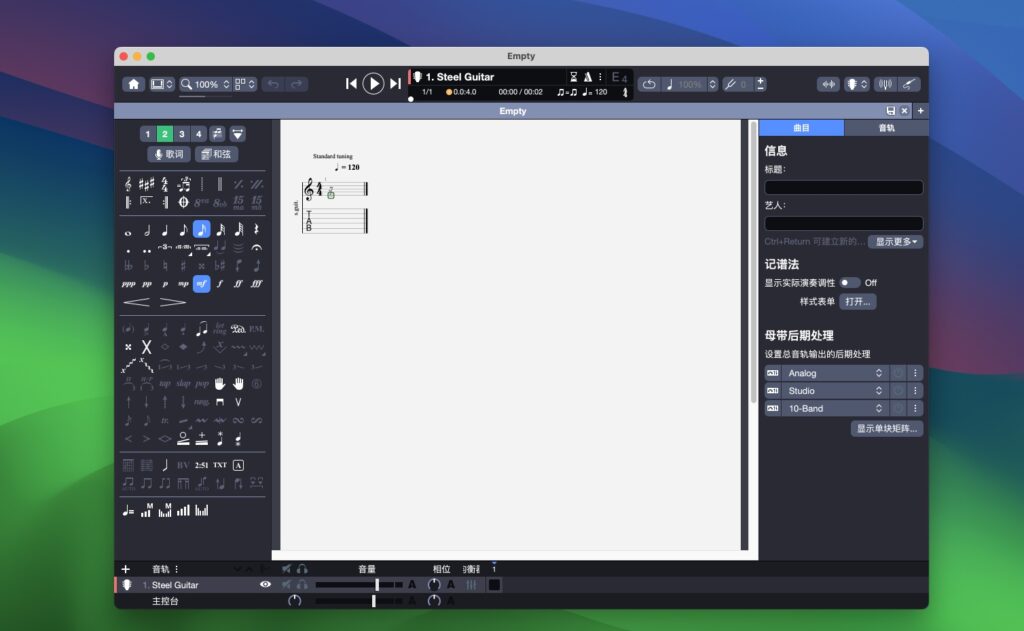Expand 显示更多 in the info panel
The height and width of the screenshot is (631, 1024).
pos(897,241)
